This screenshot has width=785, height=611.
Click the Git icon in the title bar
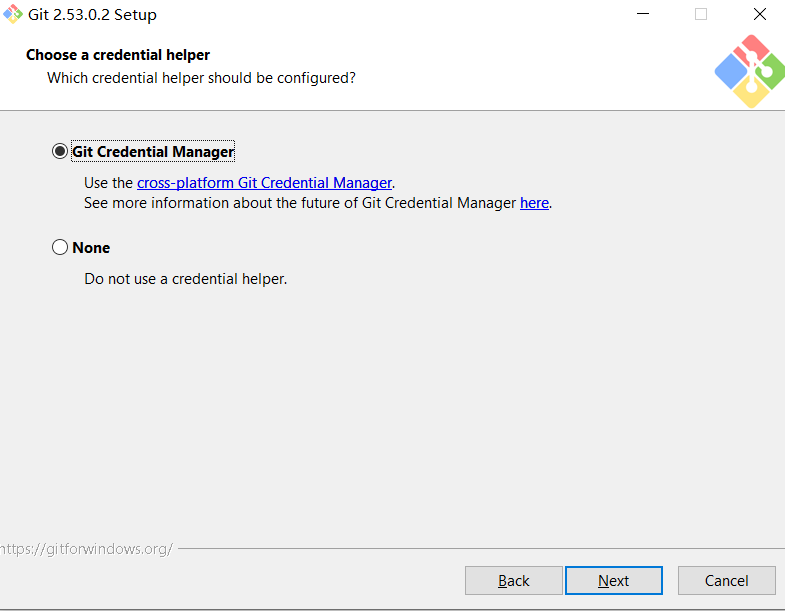pos(13,15)
